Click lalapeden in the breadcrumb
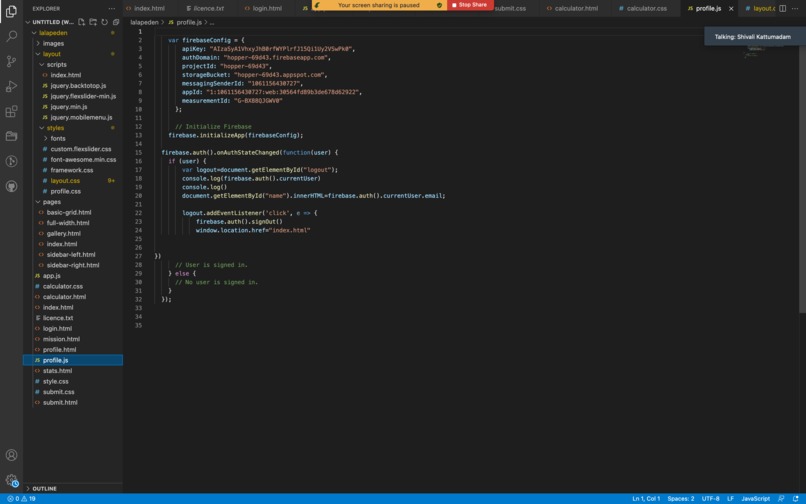 (x=144, y=23)
